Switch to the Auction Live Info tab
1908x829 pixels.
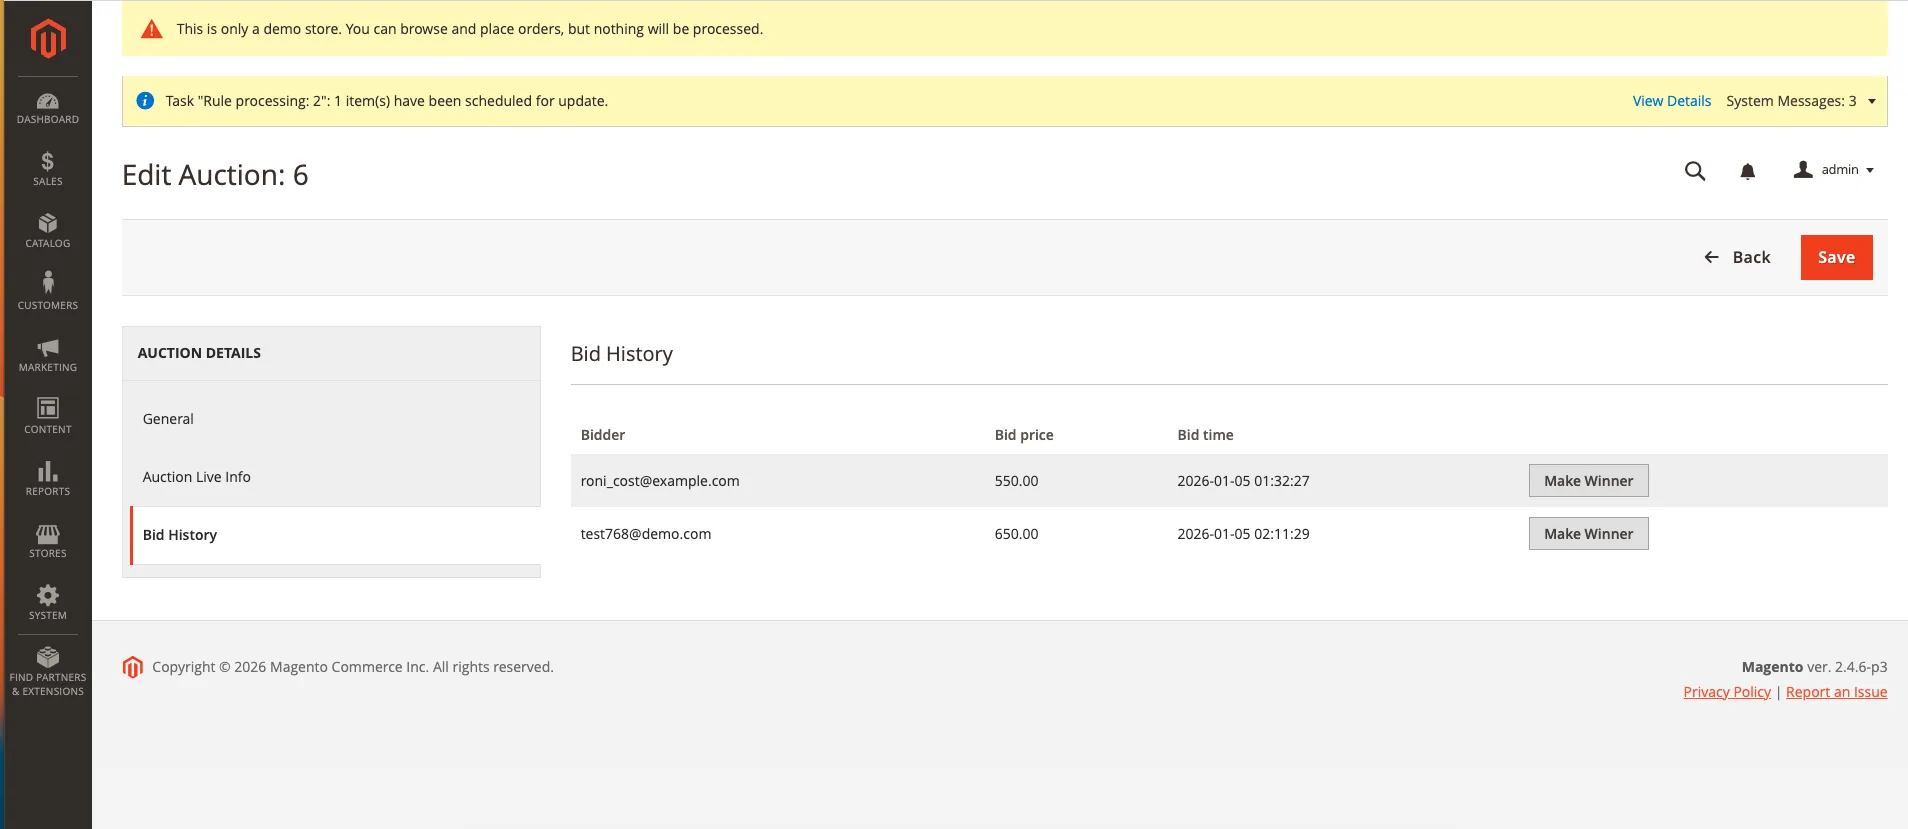pyautogui.click(x=331, y=477)
